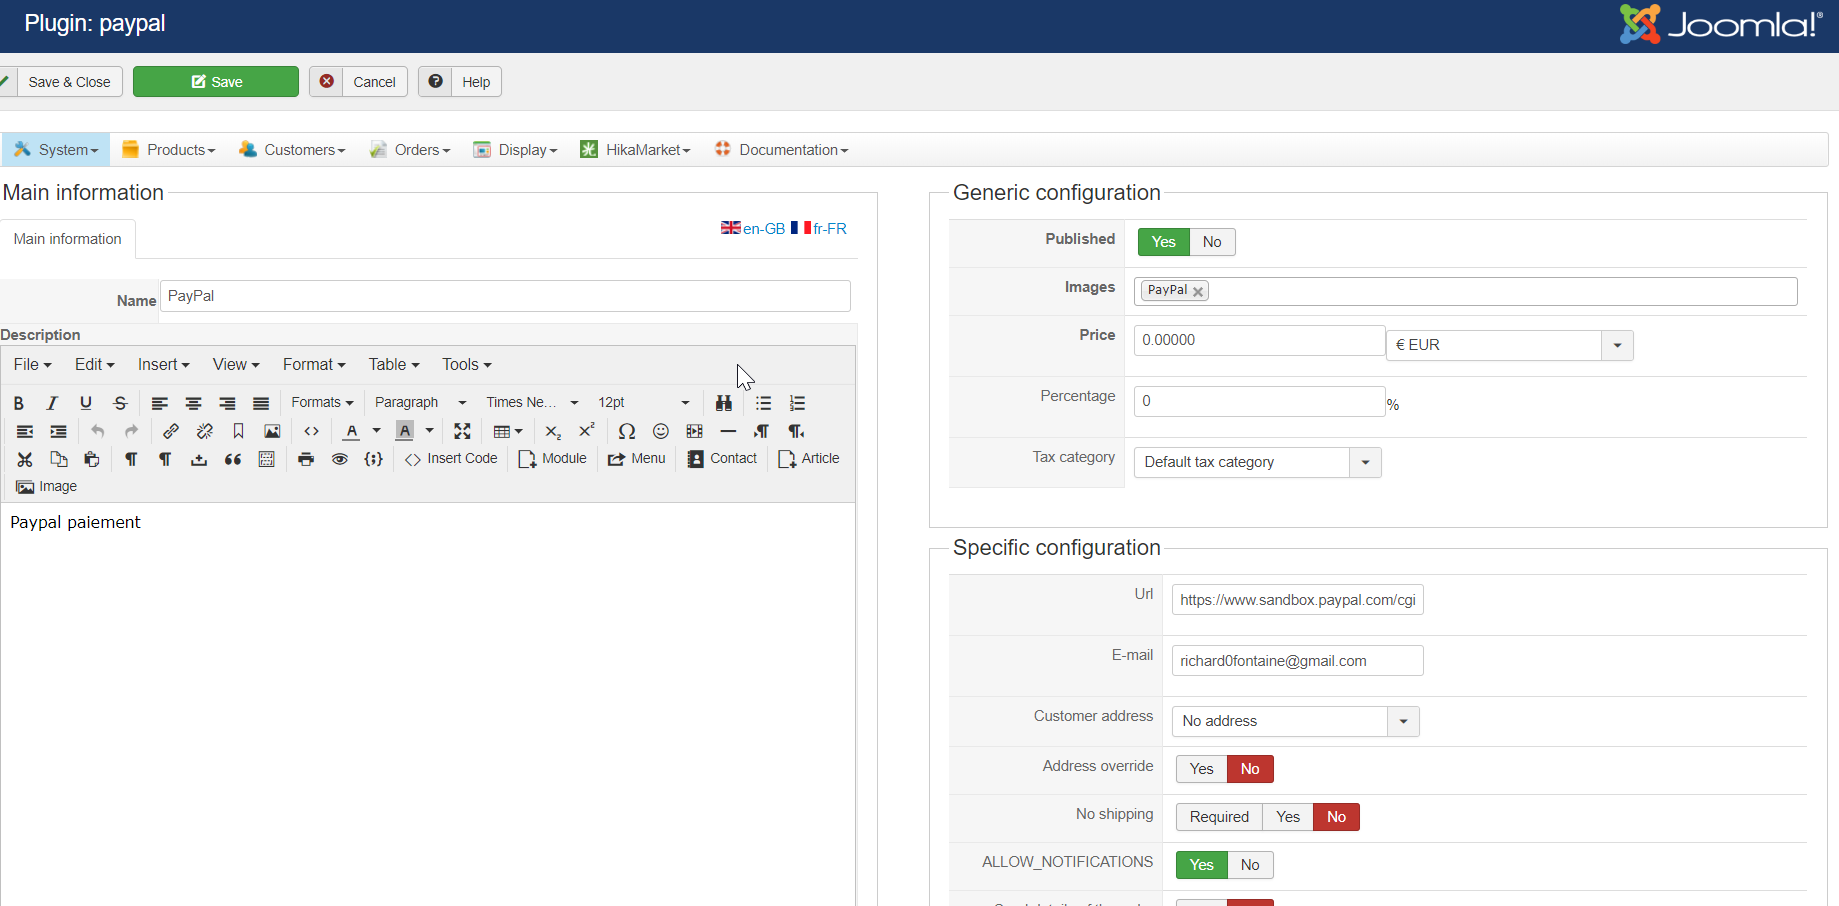This screenshot has height=906, width=1839.
Task: Apply subscript formatting
Action: [x=553, y=431]
